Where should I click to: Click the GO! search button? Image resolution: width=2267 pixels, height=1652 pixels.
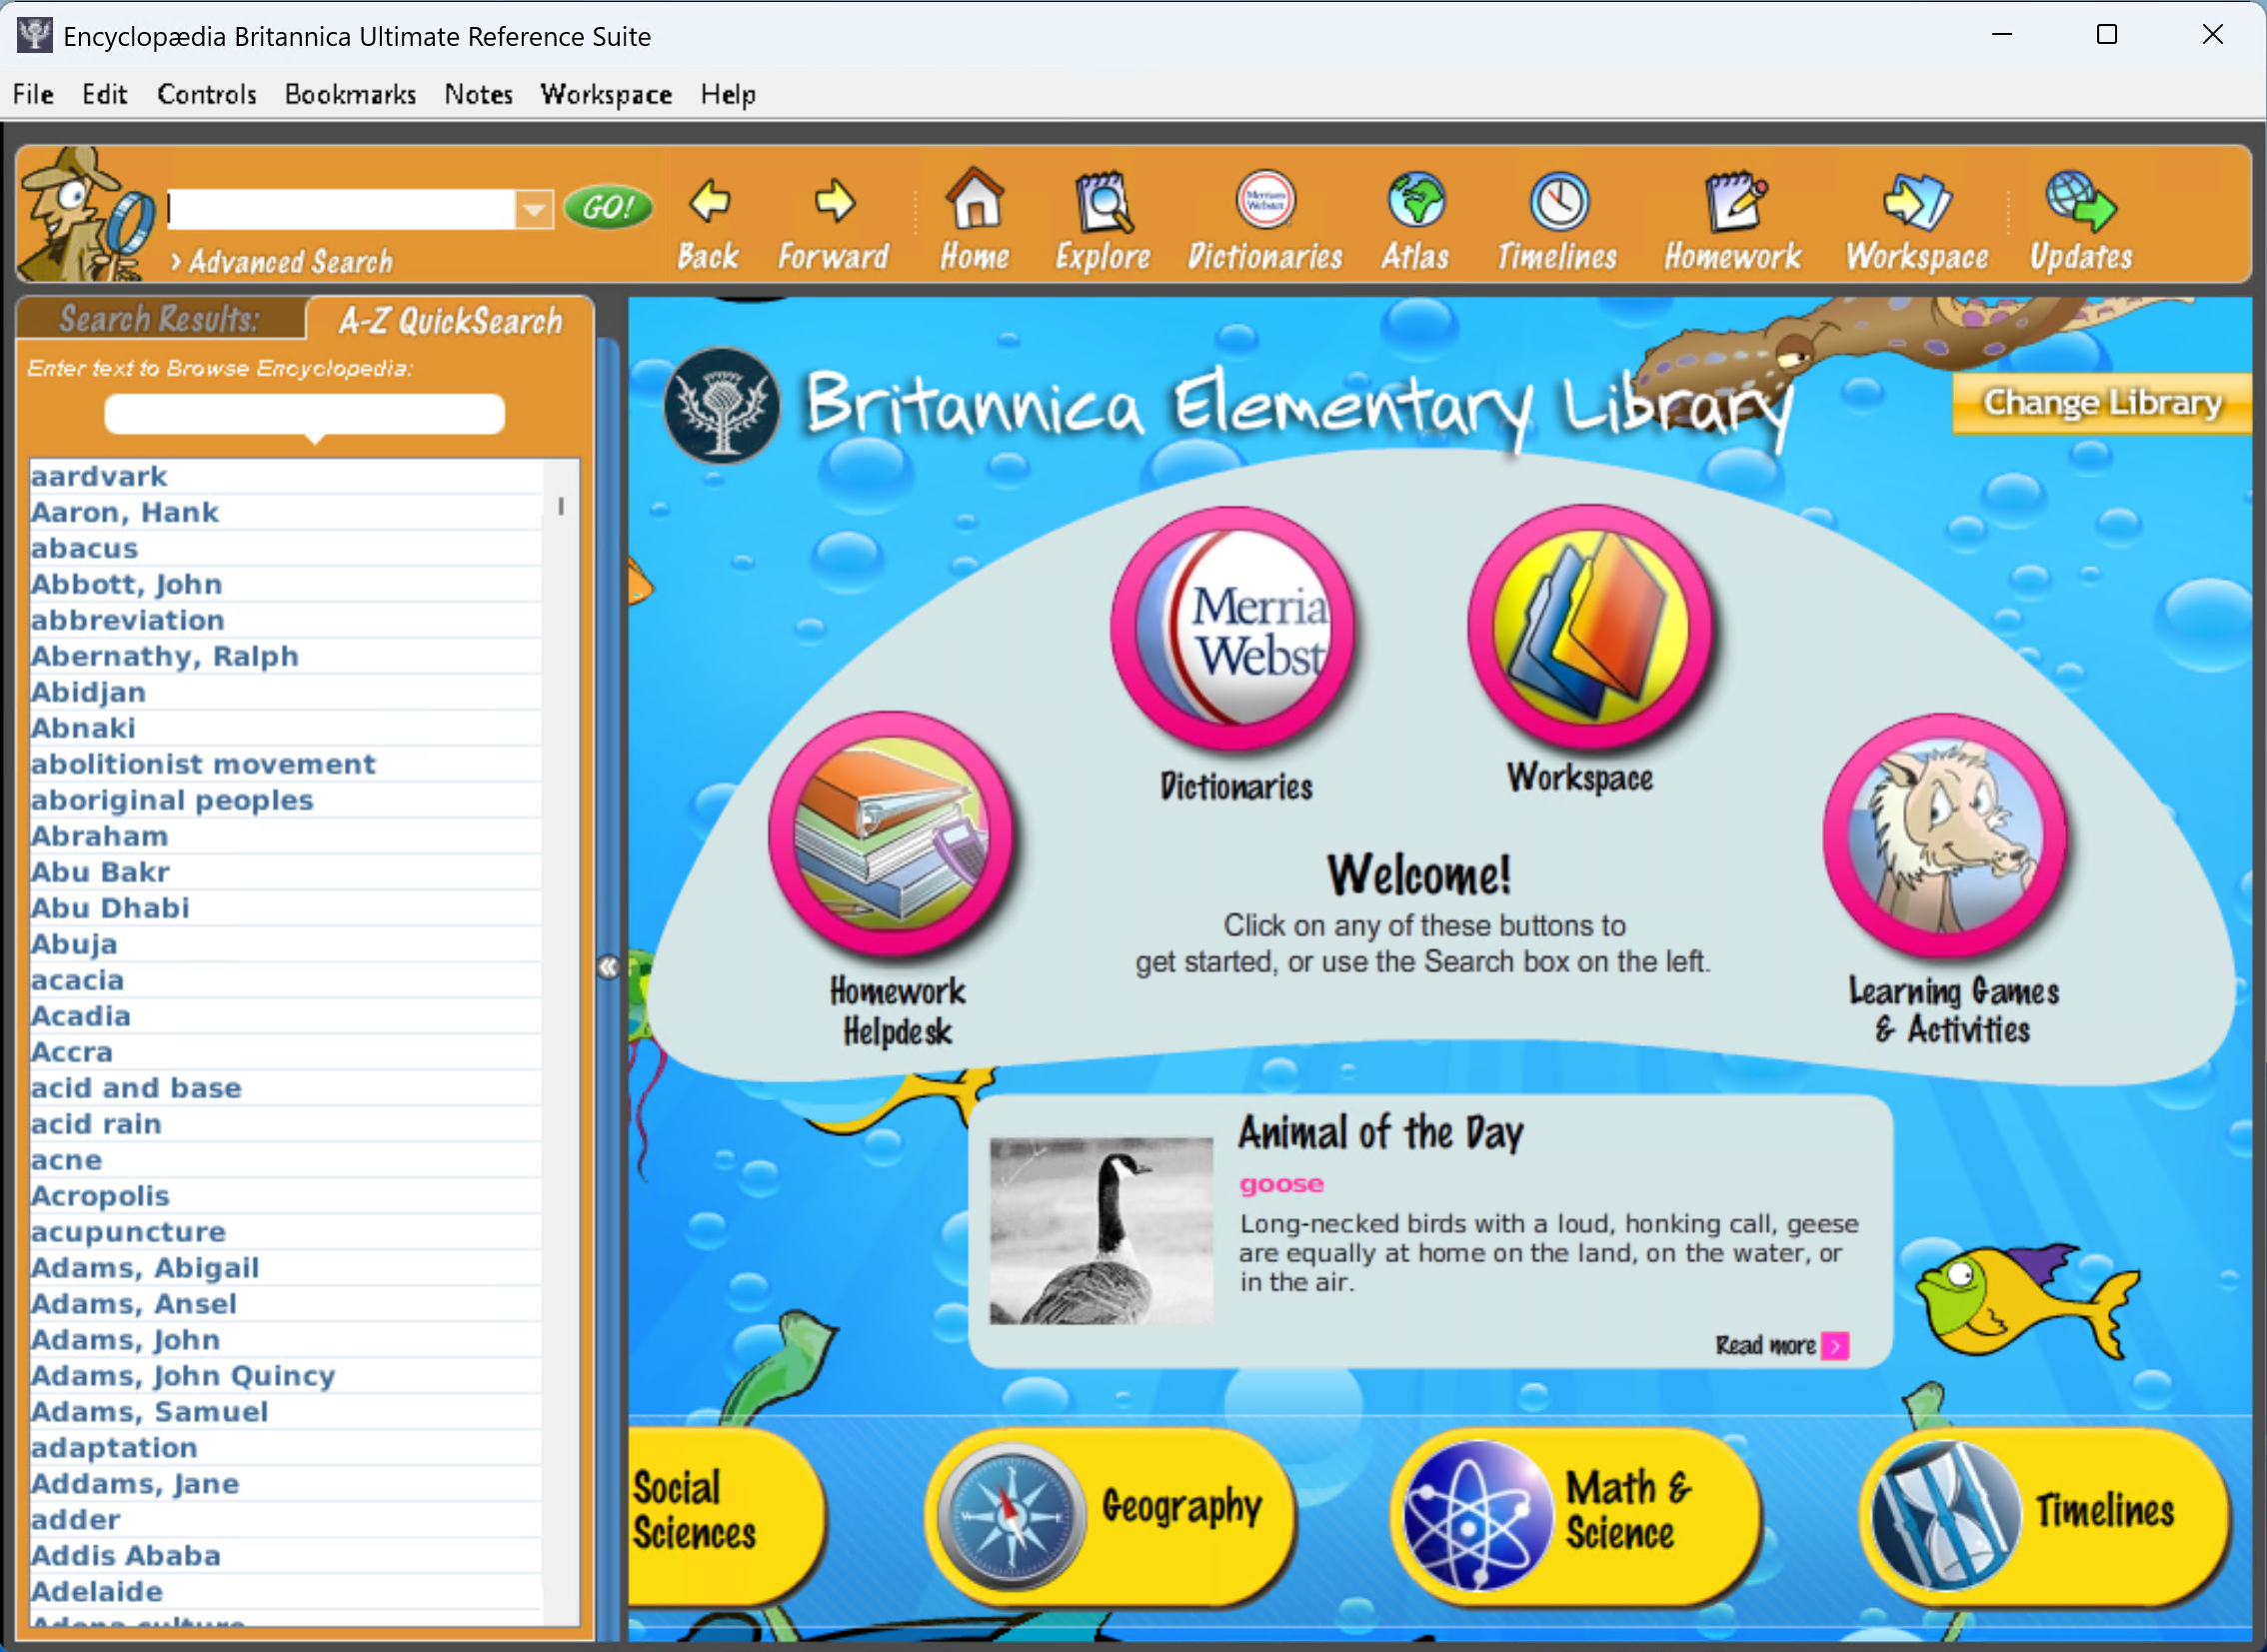pyautogui.click(x=608, y=207)
